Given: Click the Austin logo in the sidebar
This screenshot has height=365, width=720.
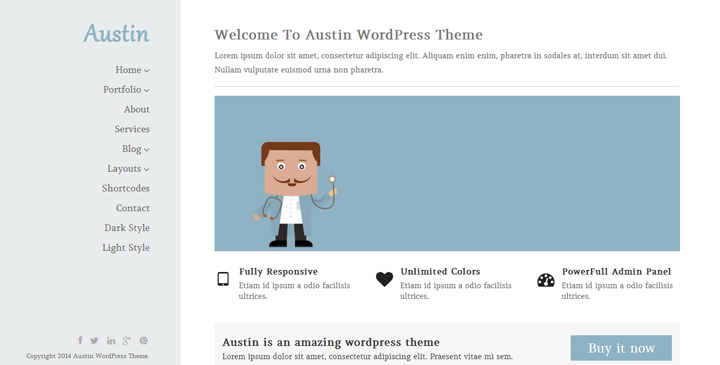Looking at the screenshot, I should point(117,34).
